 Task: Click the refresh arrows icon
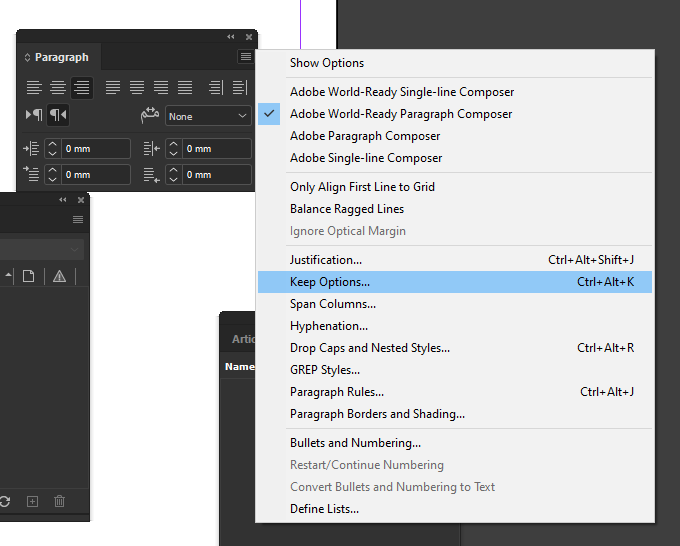(x=5, y=502)
